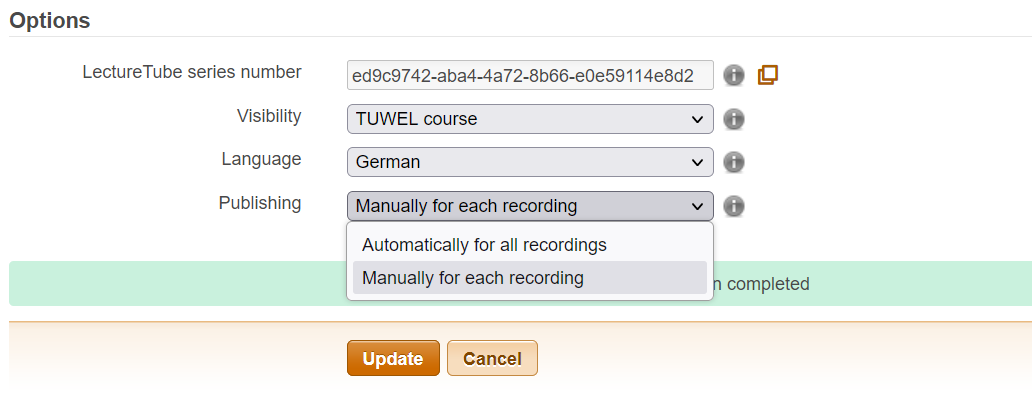Open the Visibility dropdown showing TUWEL course

pyautogui.click(x=530, y=119)
